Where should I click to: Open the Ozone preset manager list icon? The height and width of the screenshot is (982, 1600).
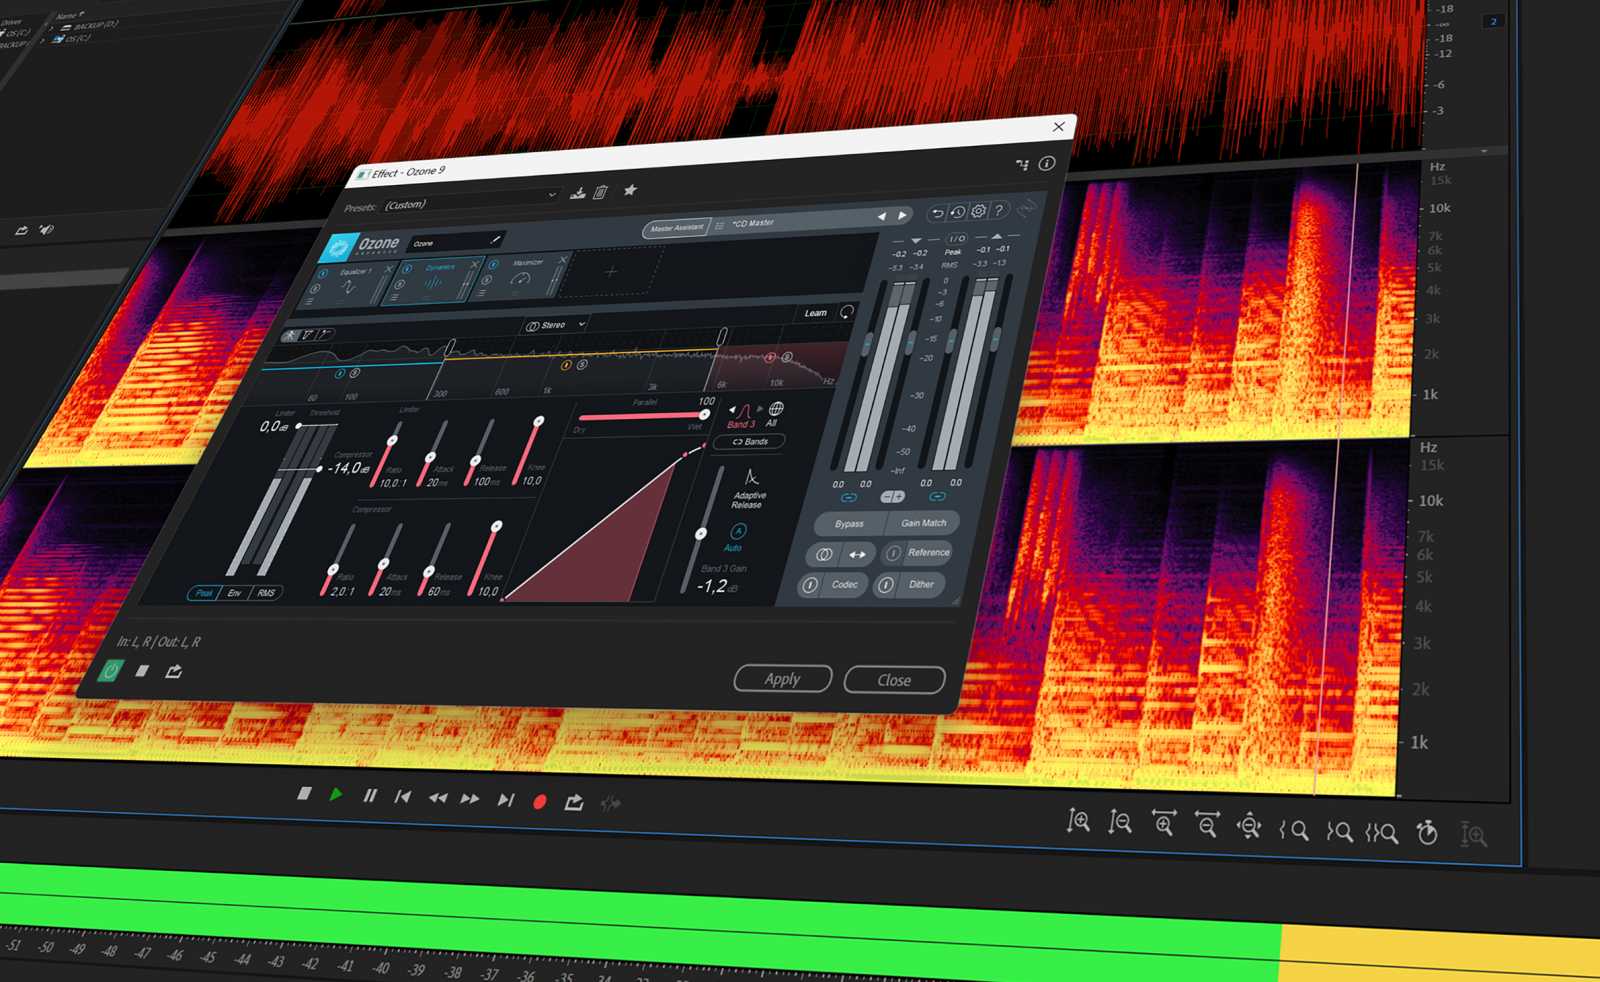(x=720, y=226)
